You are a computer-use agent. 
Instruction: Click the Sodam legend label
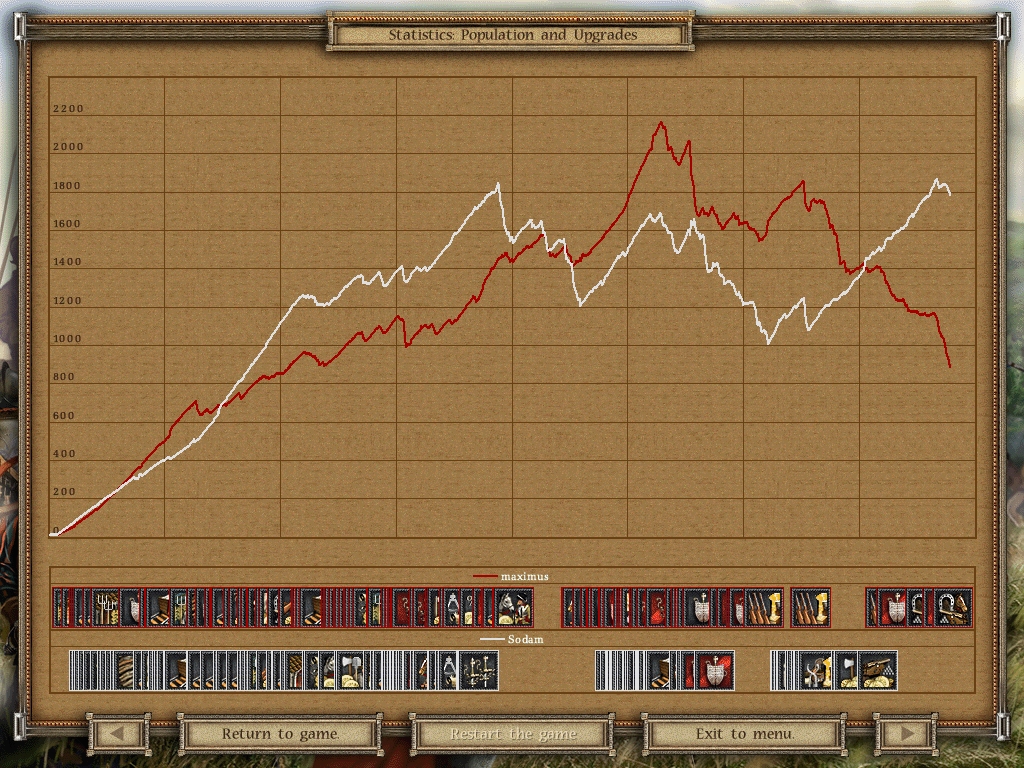pyautogui.click(x=526, y=639)
